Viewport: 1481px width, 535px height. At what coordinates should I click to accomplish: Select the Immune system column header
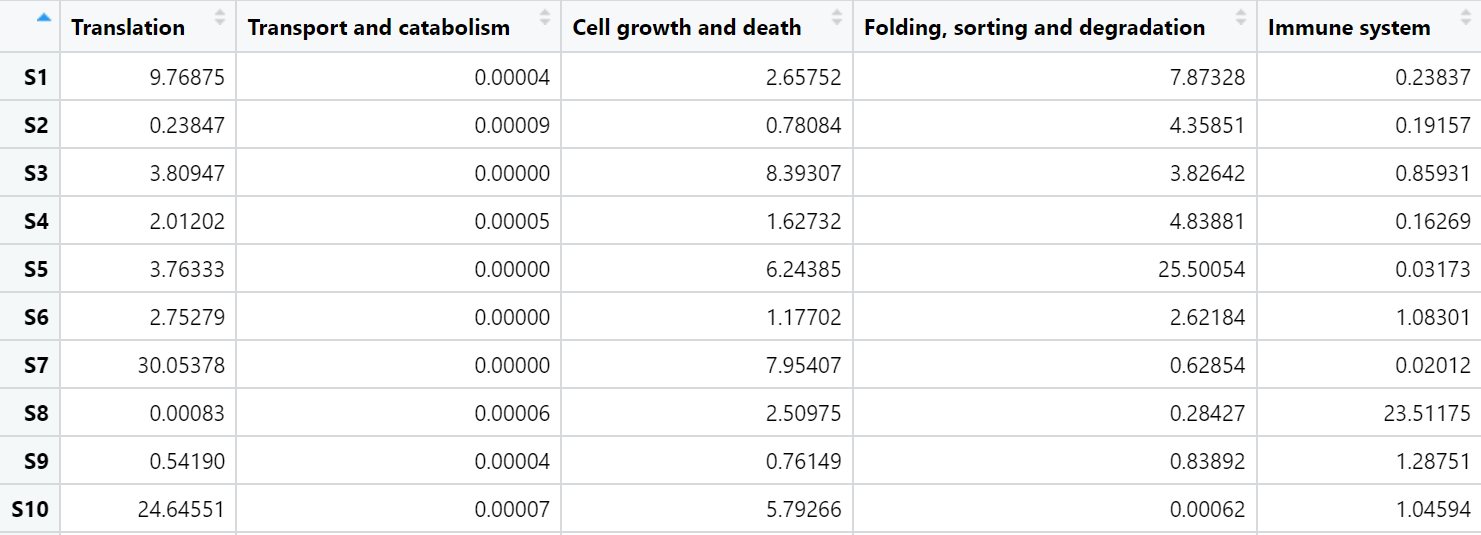[x=1349, y=27]
